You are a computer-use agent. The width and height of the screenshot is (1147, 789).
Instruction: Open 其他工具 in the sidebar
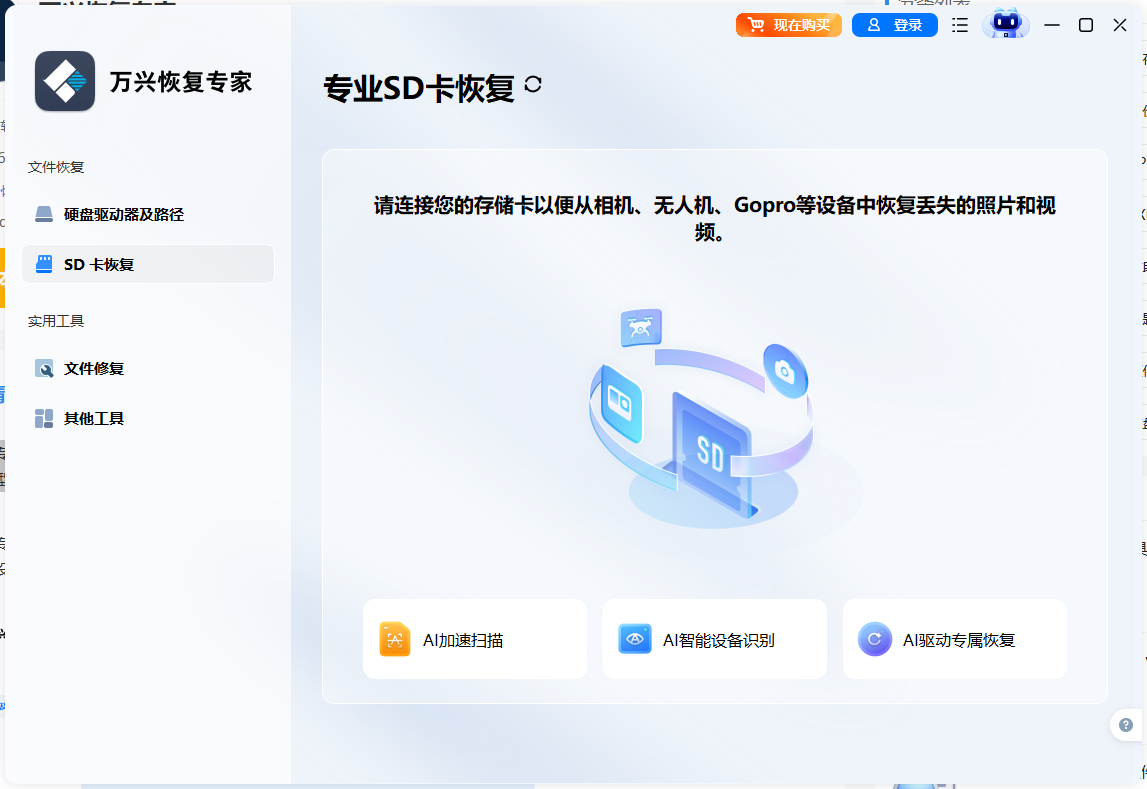pos(148,418)
